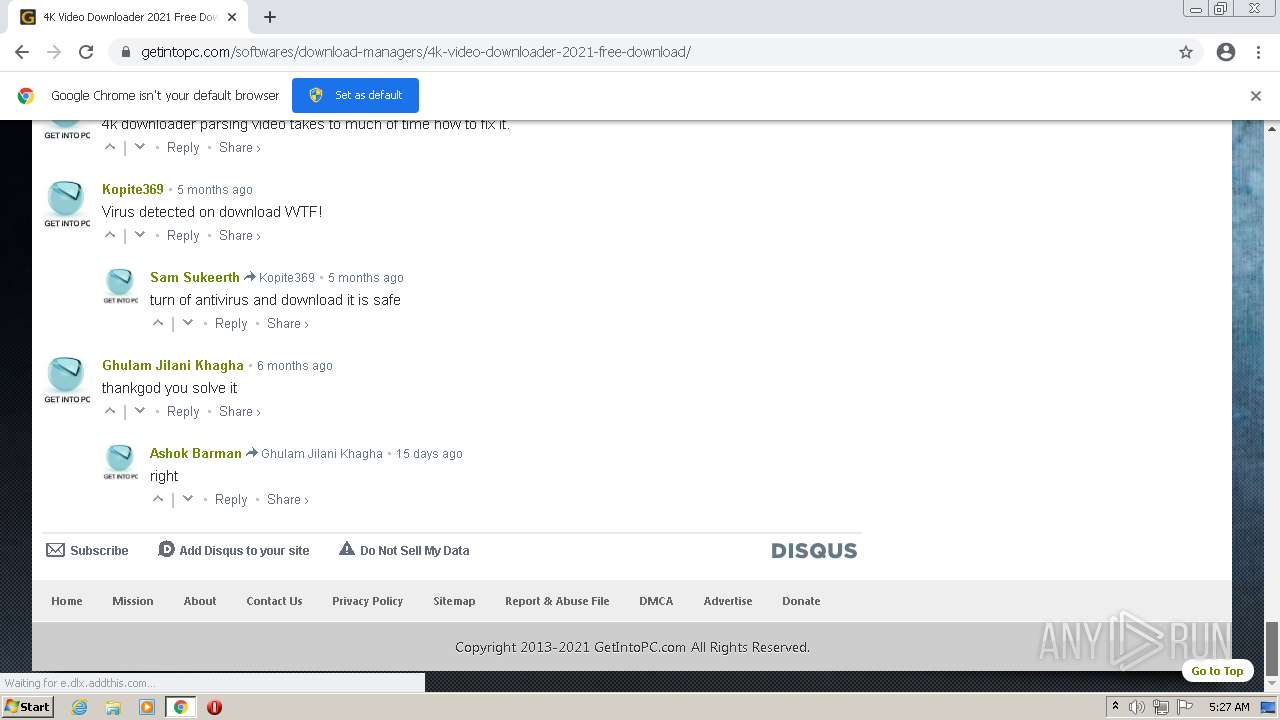The width and height of the screenshot is (1280, 720).
Task: Reply to Sam Sukeerth's comment
Action: click(231, 324)
